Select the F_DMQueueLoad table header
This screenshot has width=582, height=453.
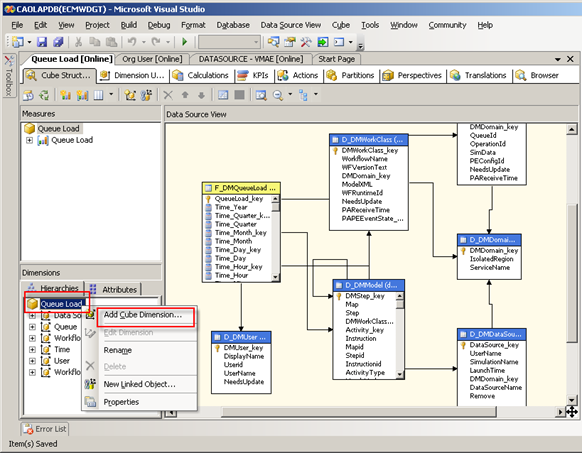tap(241, 188)
